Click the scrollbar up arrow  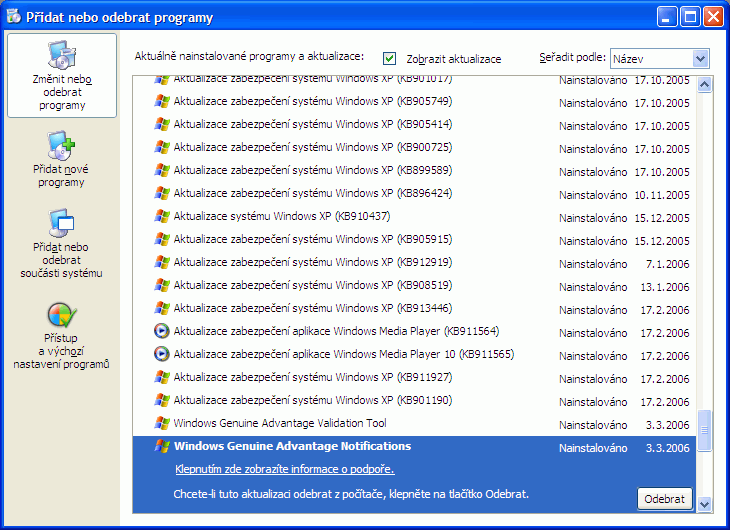(x=704, y=85)
